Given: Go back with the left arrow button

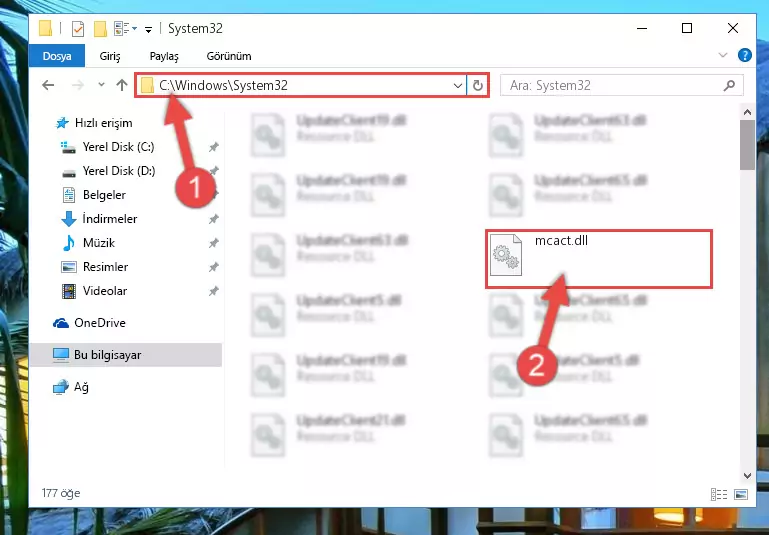Looking at the screenshot, I should tap(48, 85).
